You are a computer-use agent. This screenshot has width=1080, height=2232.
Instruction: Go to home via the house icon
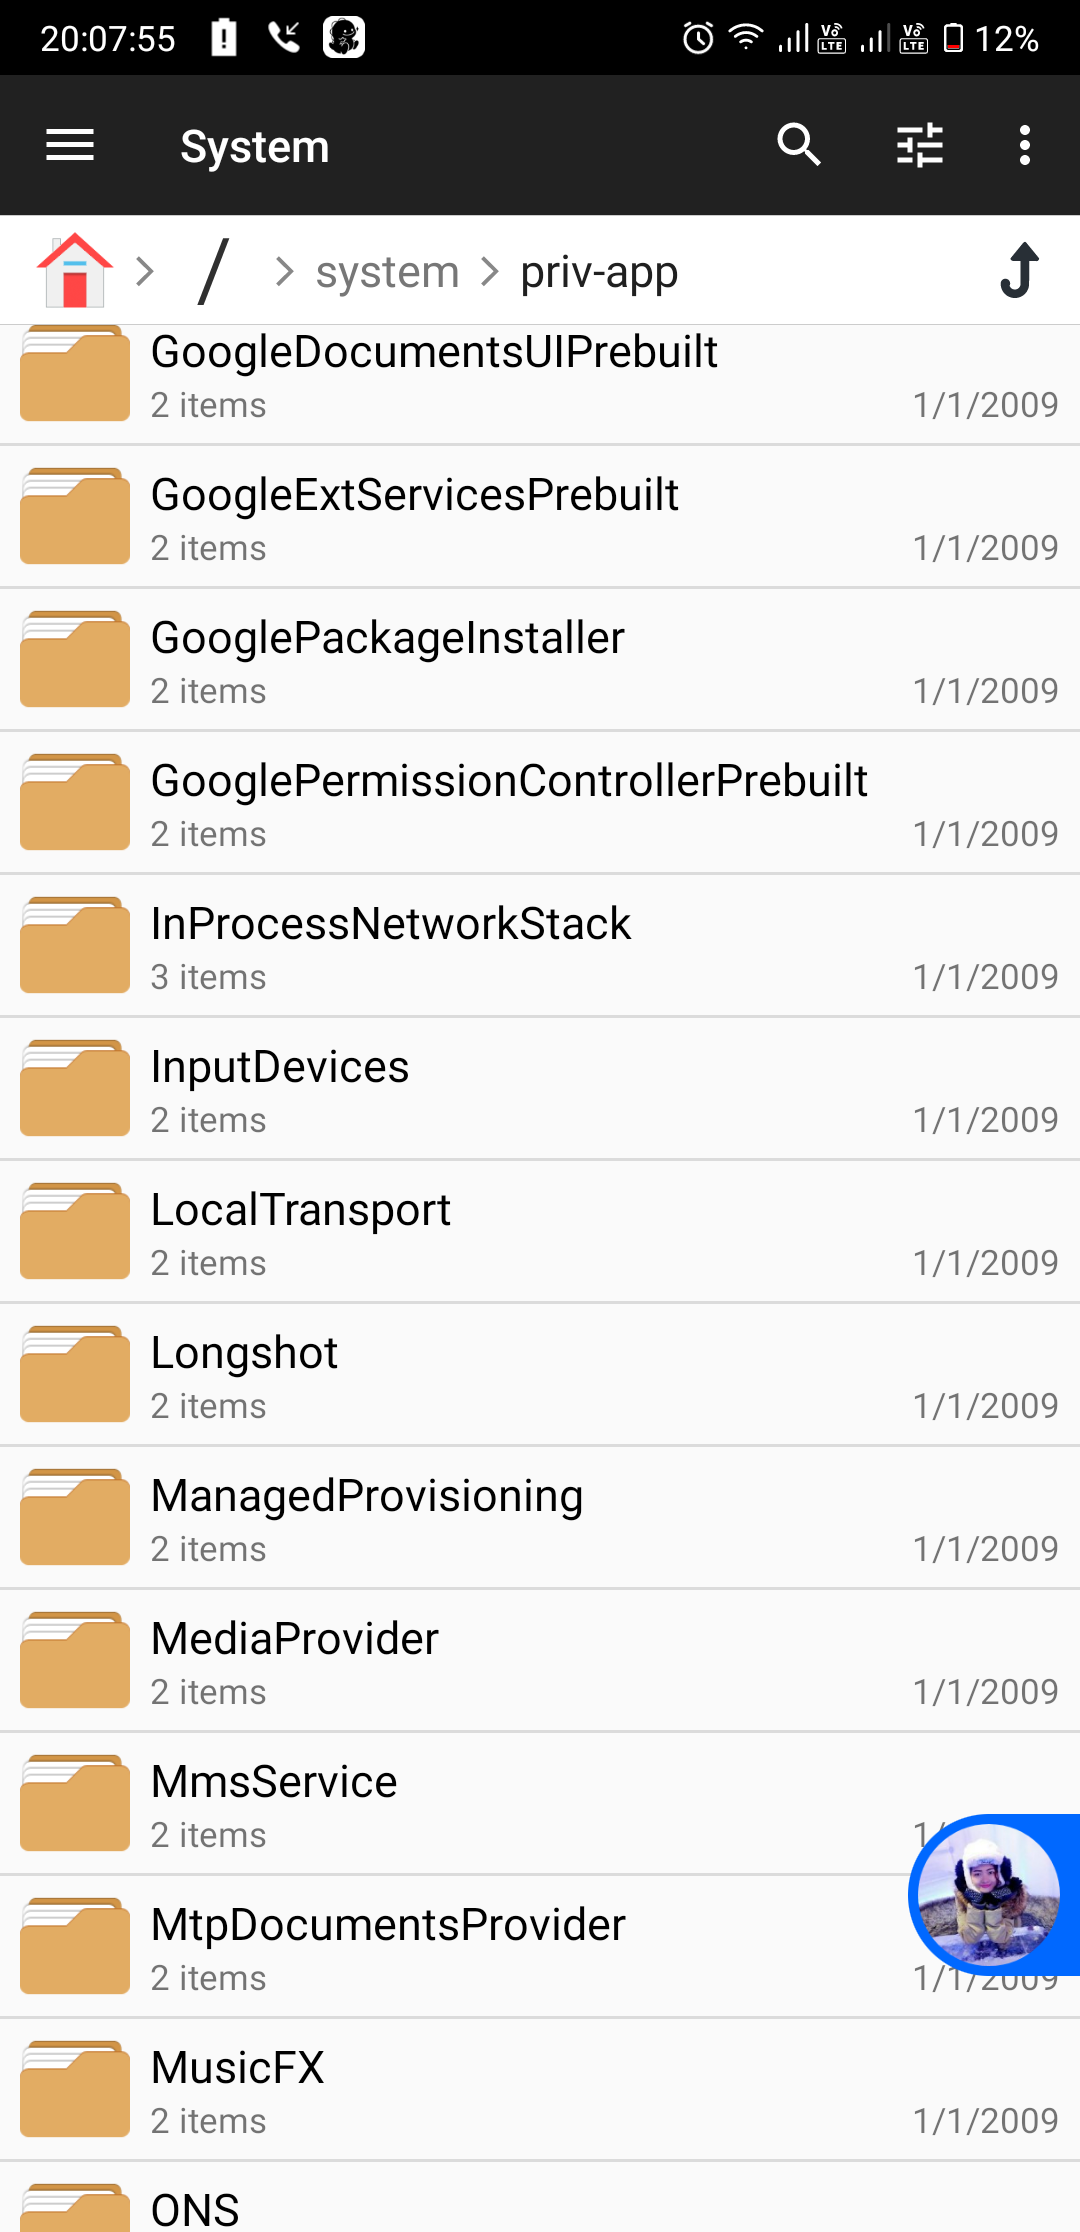(x=75, y=271)
